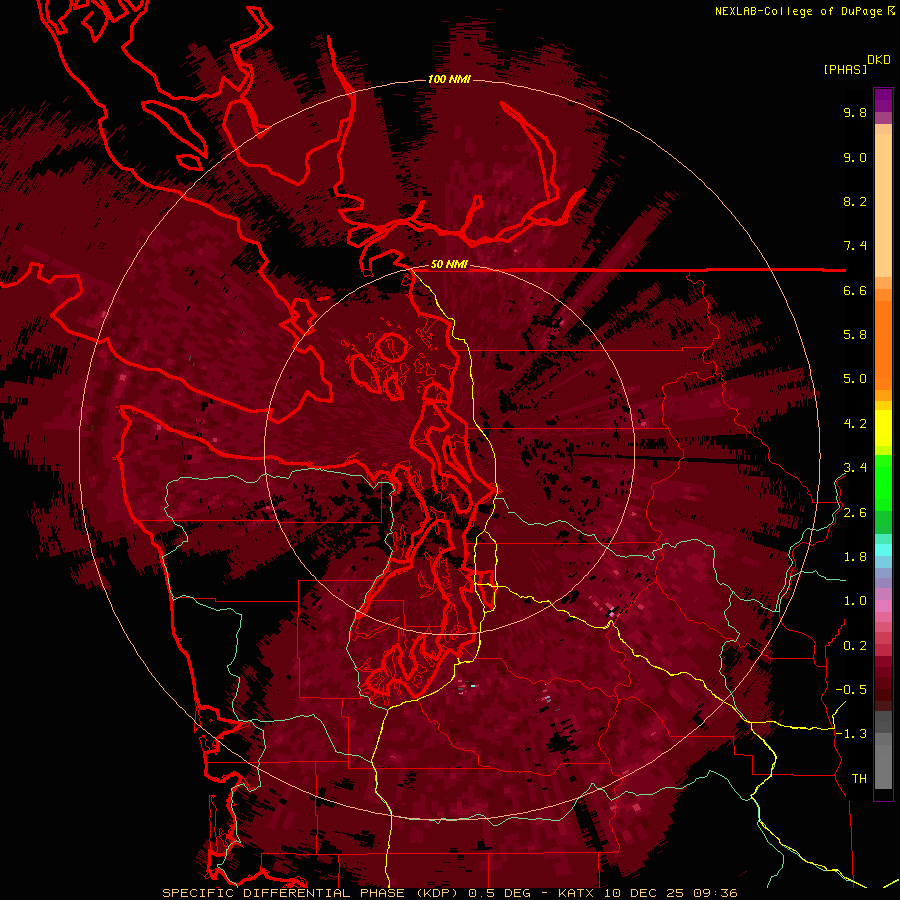The image size is (900, 900).
Task: Click the orange segment of the color bar
Action: [883, 344]
